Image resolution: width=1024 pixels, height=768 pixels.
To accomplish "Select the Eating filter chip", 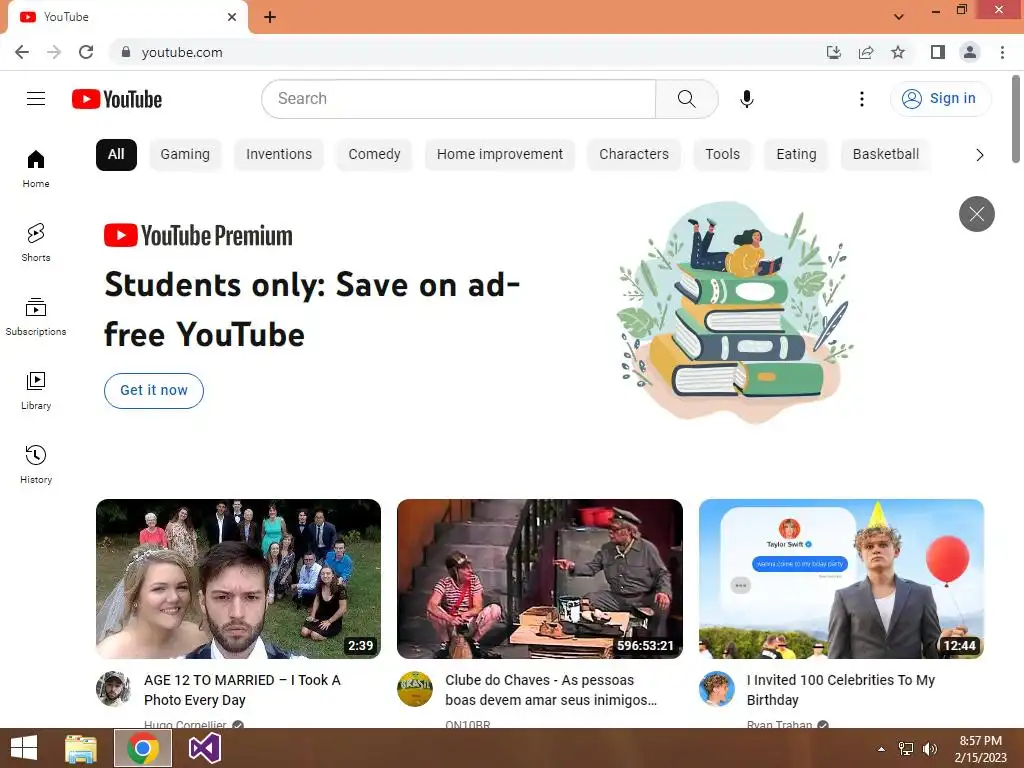I will tap(796, 155).
